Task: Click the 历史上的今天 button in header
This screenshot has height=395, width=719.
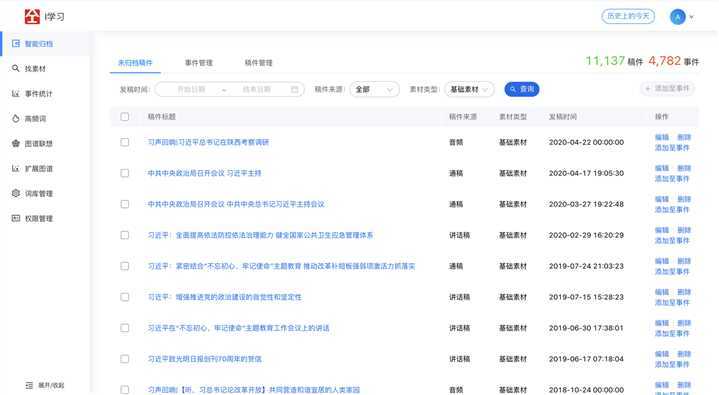Action: [x=628, y=17]
